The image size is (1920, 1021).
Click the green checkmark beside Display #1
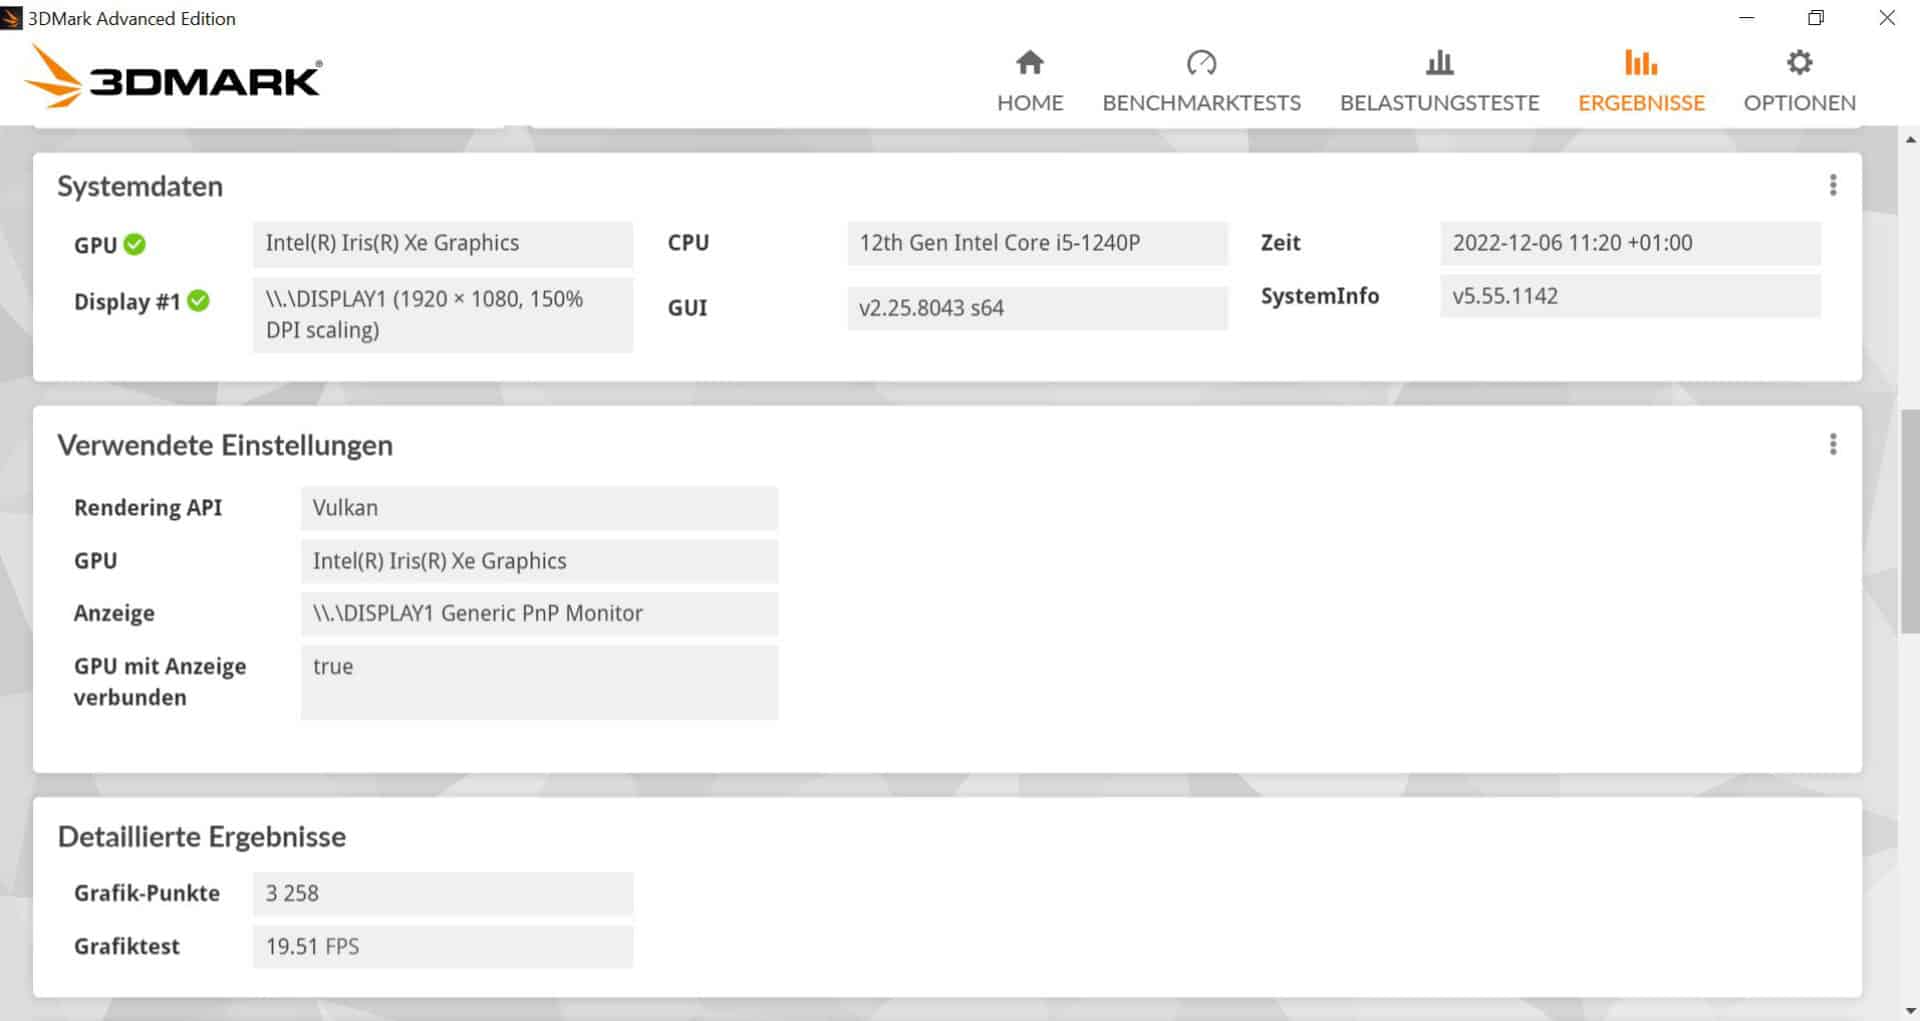click(x=199, y=301)
